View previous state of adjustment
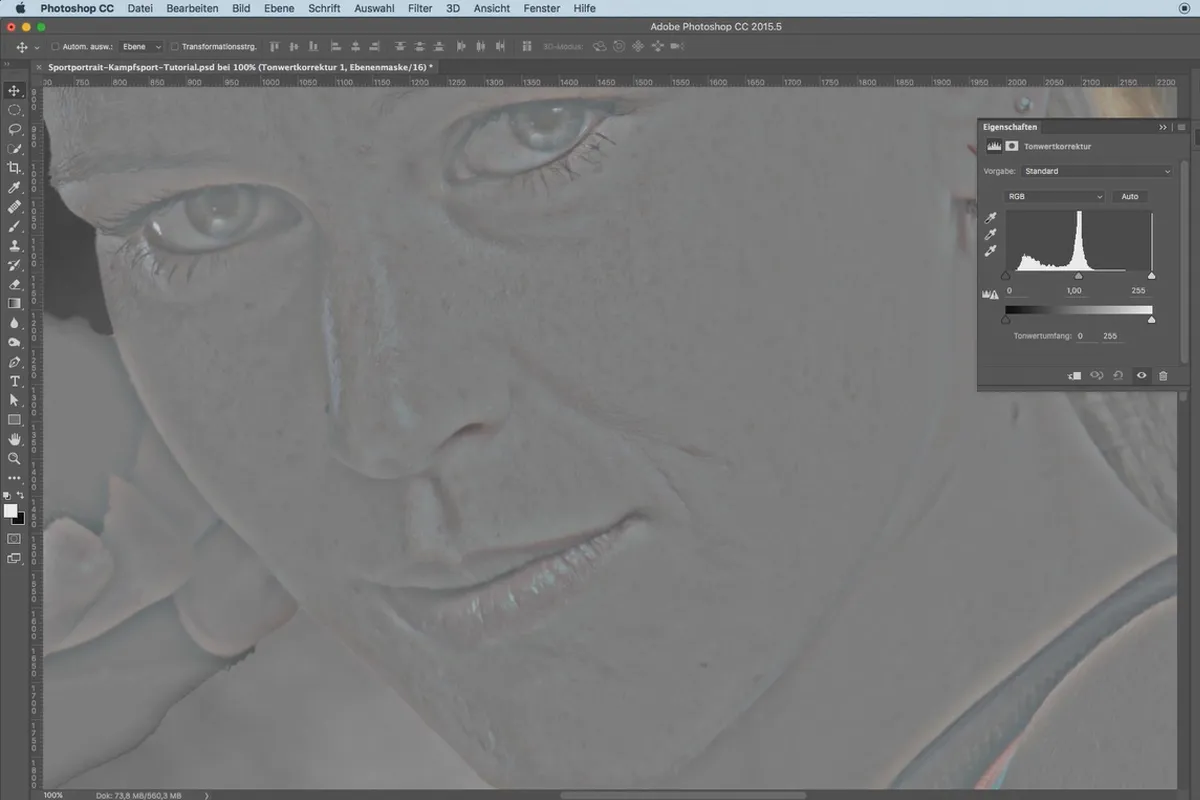 pyautogui.click(x=1096, y=375)
